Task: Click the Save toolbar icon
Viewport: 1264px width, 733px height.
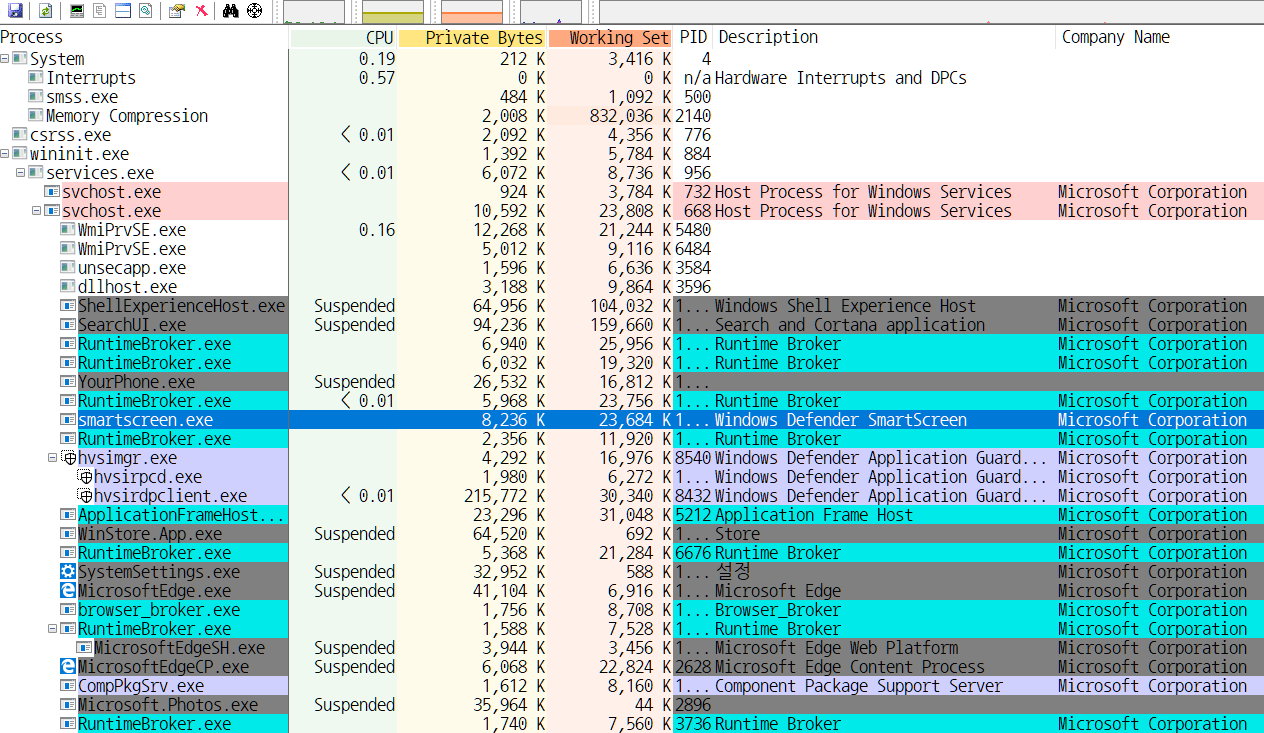Action: coord(15,11)
